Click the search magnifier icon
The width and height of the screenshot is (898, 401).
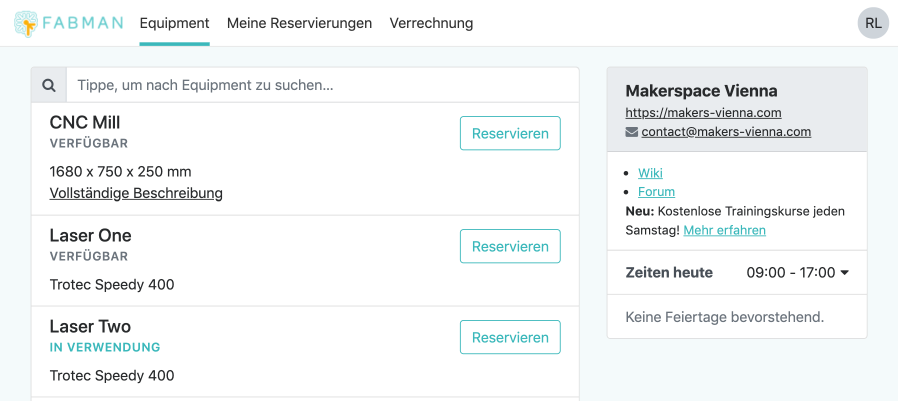click(49, 85)
